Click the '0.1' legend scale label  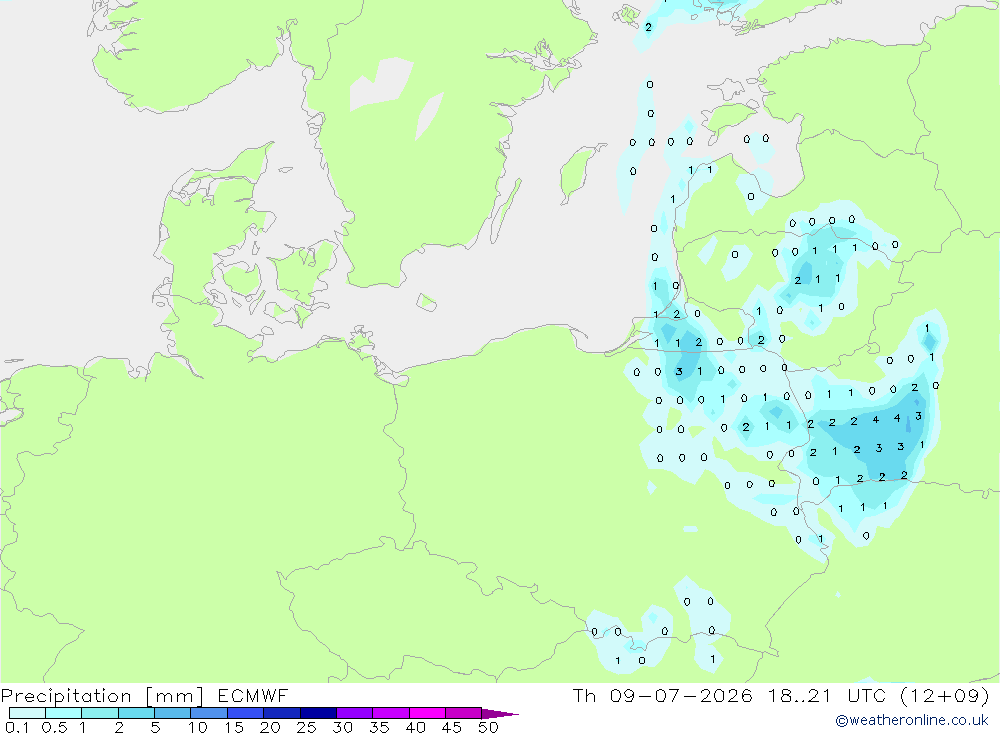[17, 727]
